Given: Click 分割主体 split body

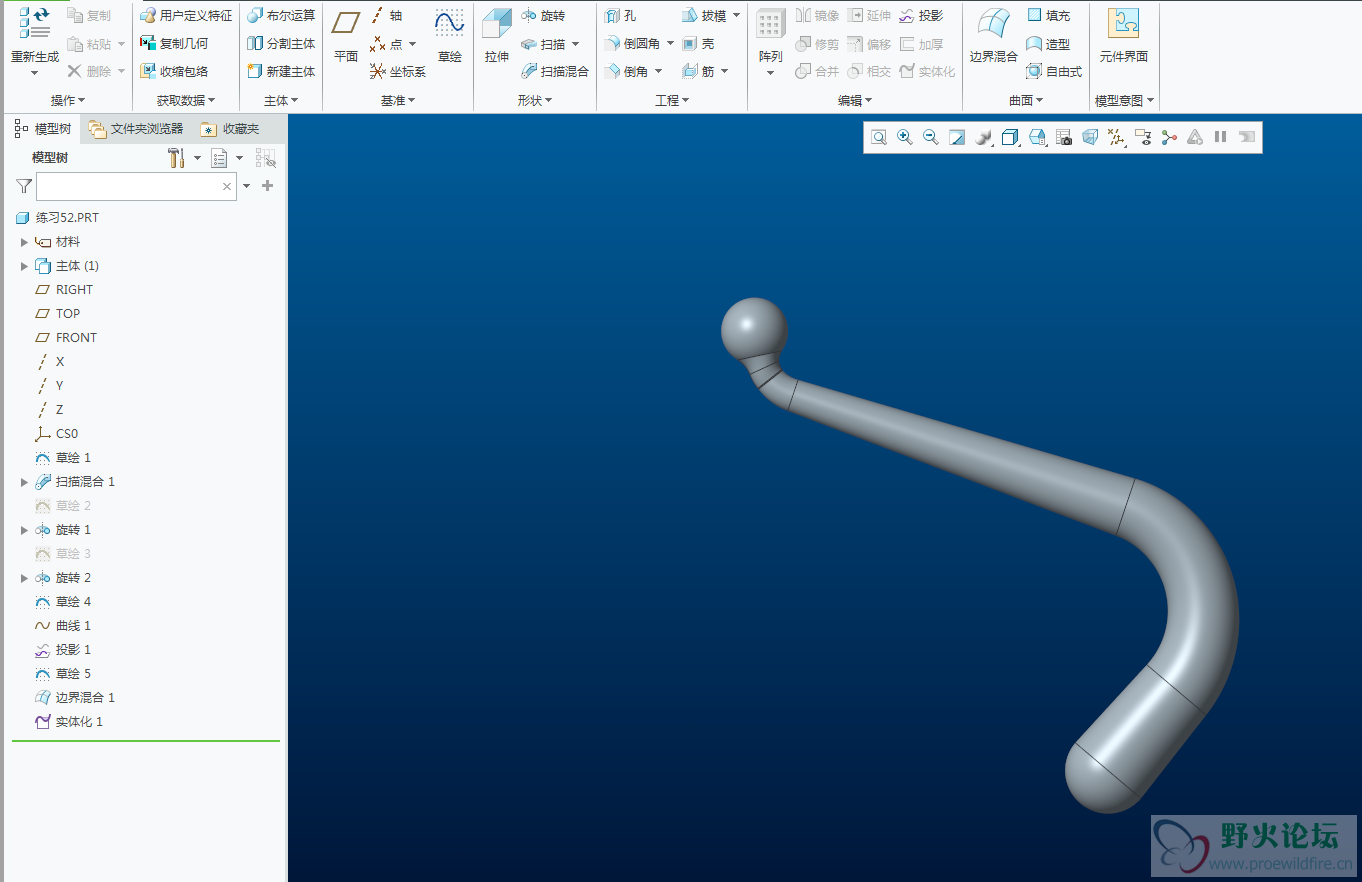Looking at the screenshot, I should pyautogui.click(x=281, y=44).
